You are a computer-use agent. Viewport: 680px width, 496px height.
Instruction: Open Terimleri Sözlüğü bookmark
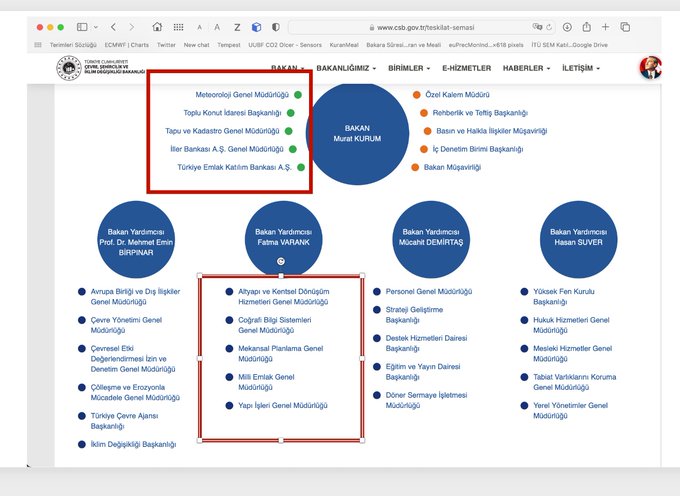tap(73, 45)
